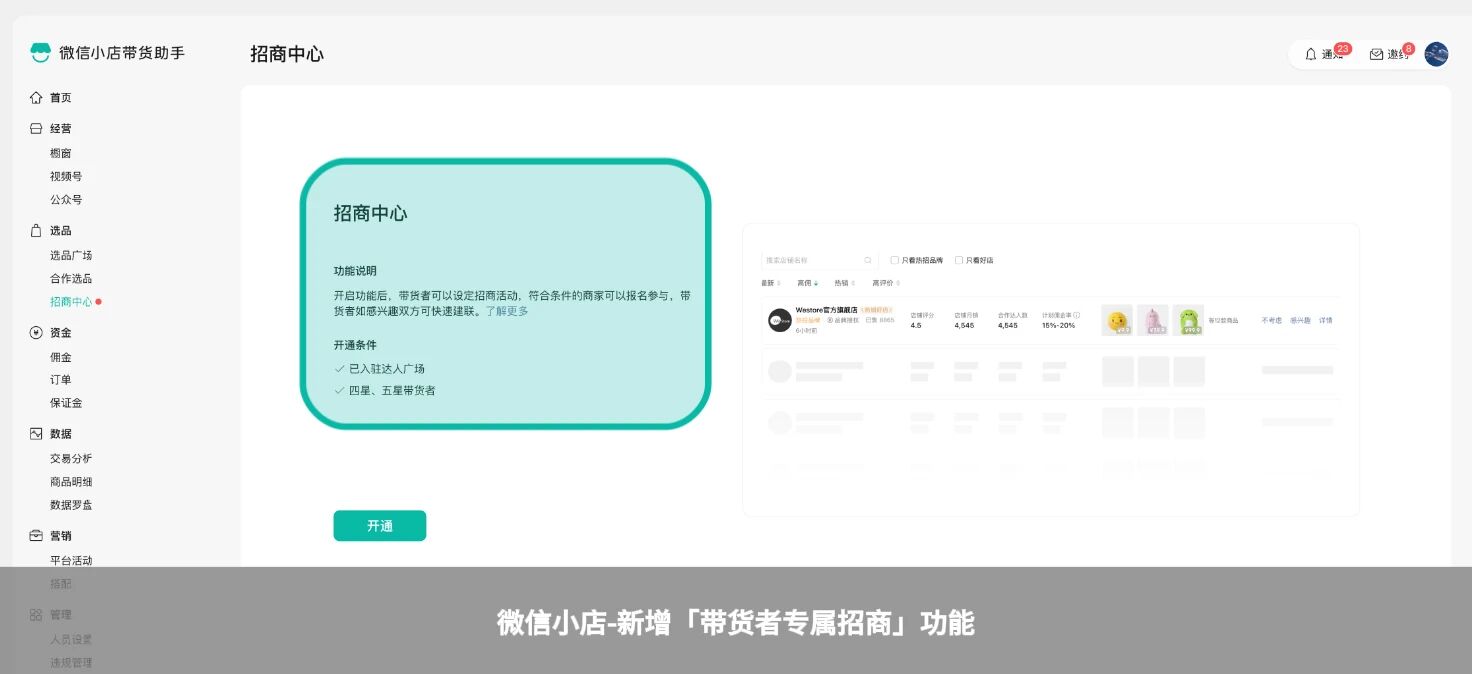The height and width of the screenshot is (674, 1472).
Task: Click the 四星、五星带货者 condition text
Action: [392, 391]
